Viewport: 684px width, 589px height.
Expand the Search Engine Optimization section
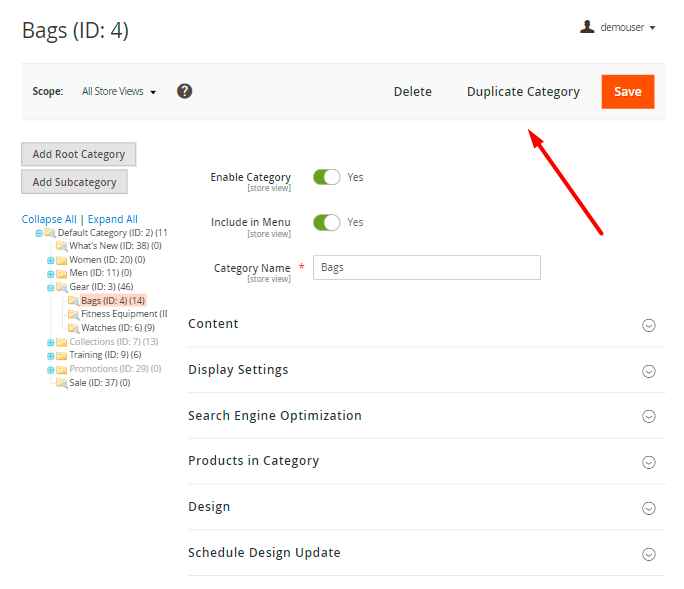(275, 416)
